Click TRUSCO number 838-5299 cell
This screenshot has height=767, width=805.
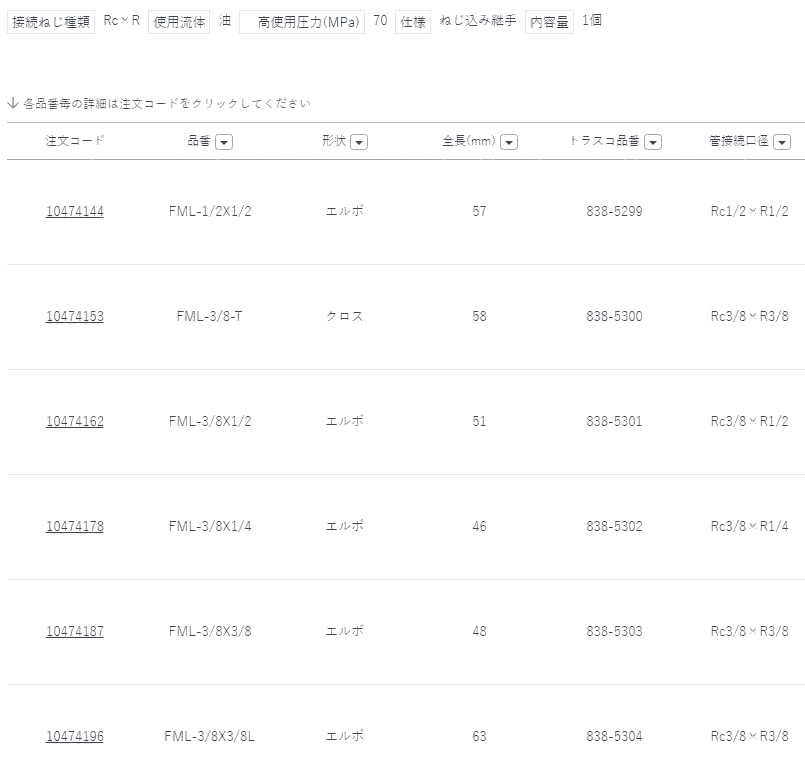pyautogui.click(x=614, y=211)
